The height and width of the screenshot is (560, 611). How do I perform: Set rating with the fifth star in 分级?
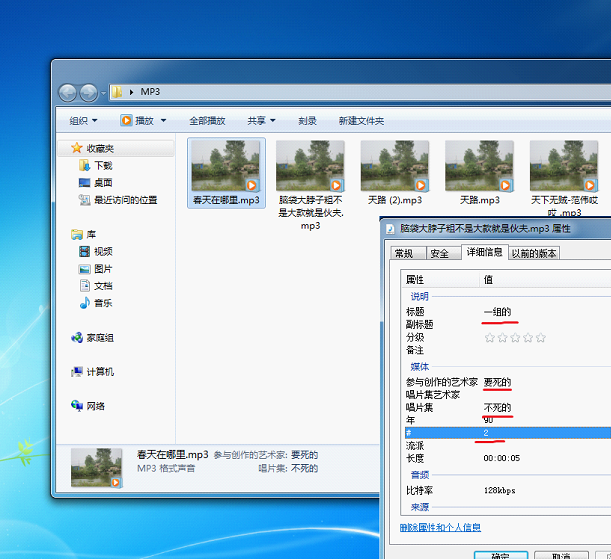point(540,337)
